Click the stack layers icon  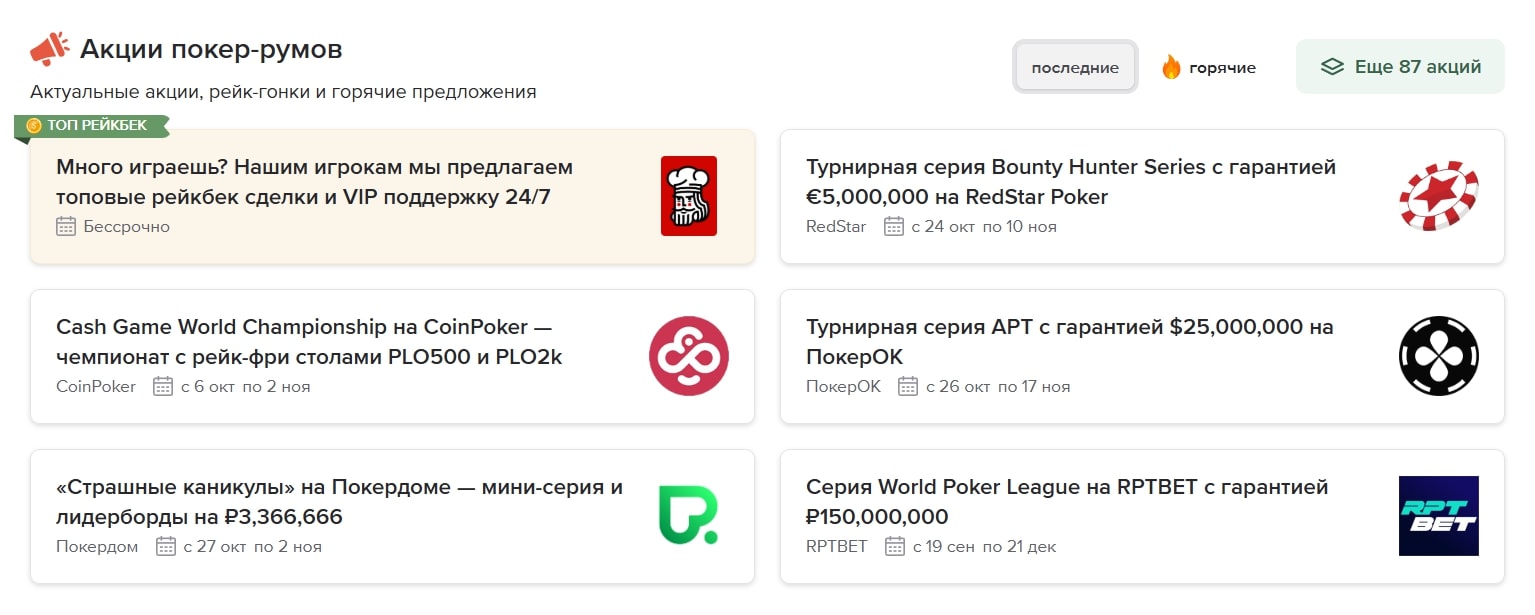1331,67
